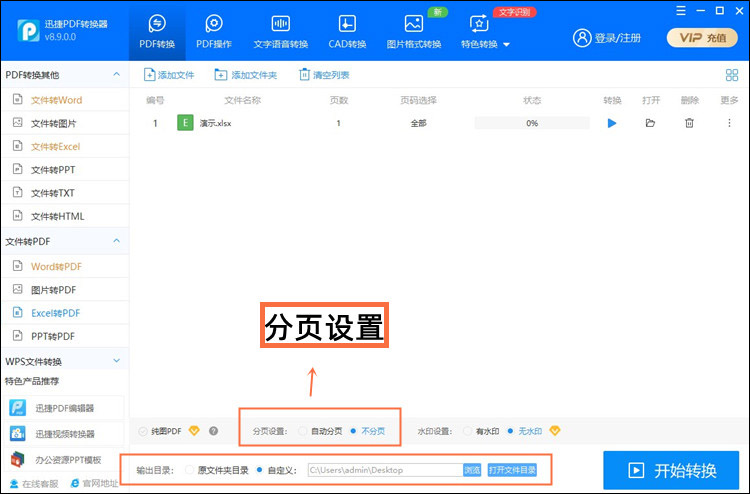Click the VIP 充值 button
Image resolution: width=750 pixels, height=494 pixels.
coord(702,38)
